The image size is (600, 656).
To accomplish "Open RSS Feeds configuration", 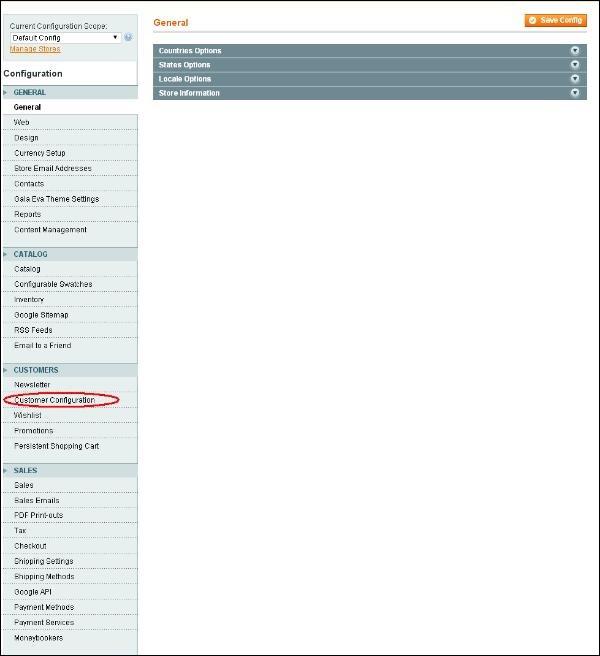I will pyautogui.click(x=33, y=330).
